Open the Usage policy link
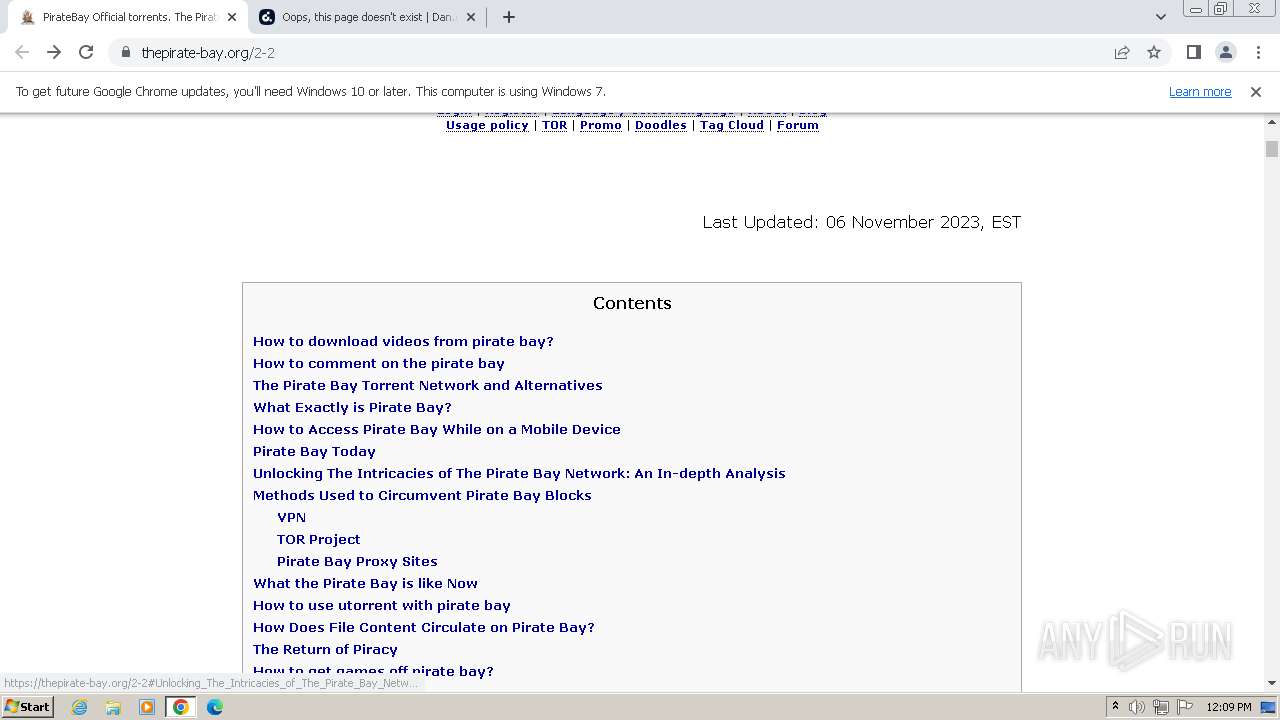Viewport: 1280px width, 720px height. (487, 125)
